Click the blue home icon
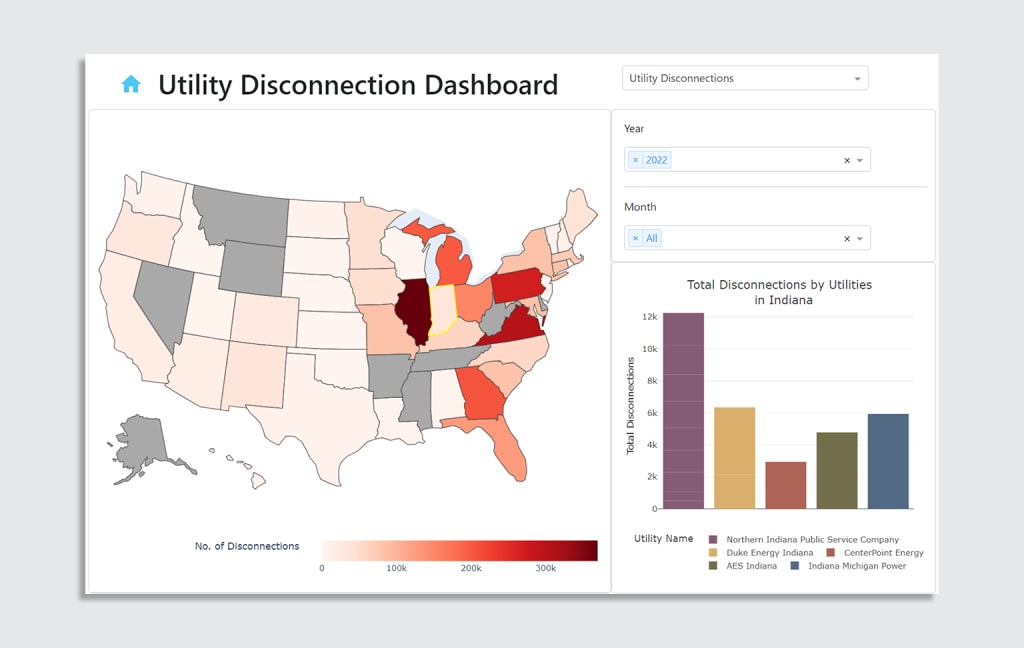The width and height of the screenshot is (1024, 648). pos(130,84)
